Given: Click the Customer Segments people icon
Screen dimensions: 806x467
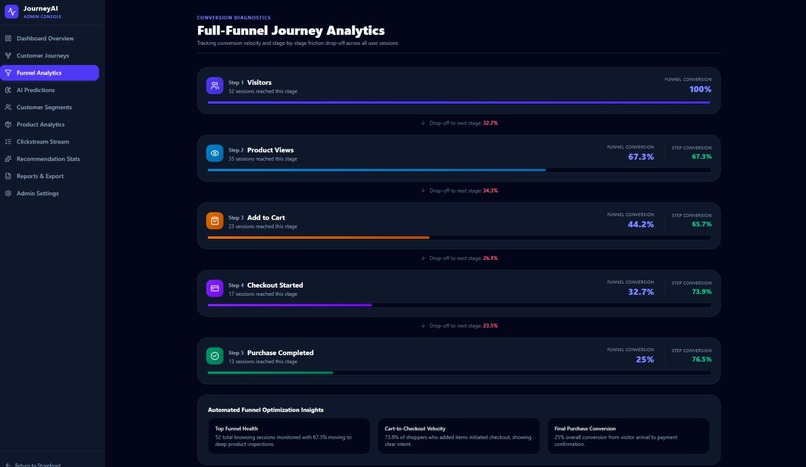Looking at the screenshot, I should pos(8,107).
